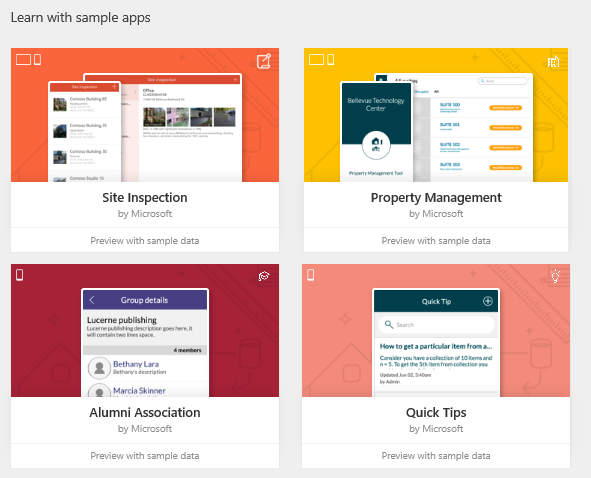Click the tablet layout icon on Property Management
Viewport: 591px width, 478px height.
[x=316, y=60]
